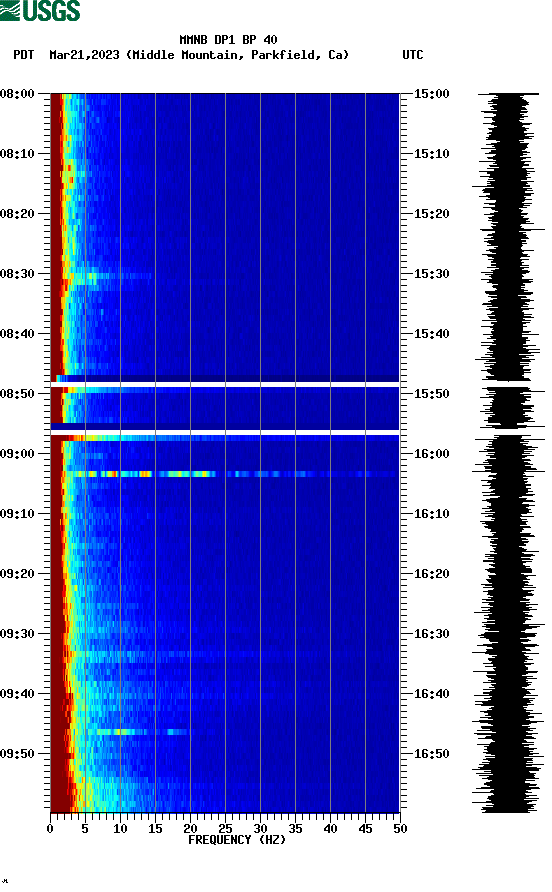The height and width of the screenshot is (892, 552).
Task: Click the '08:10' PDT time label
Action: tap(17, 154)
